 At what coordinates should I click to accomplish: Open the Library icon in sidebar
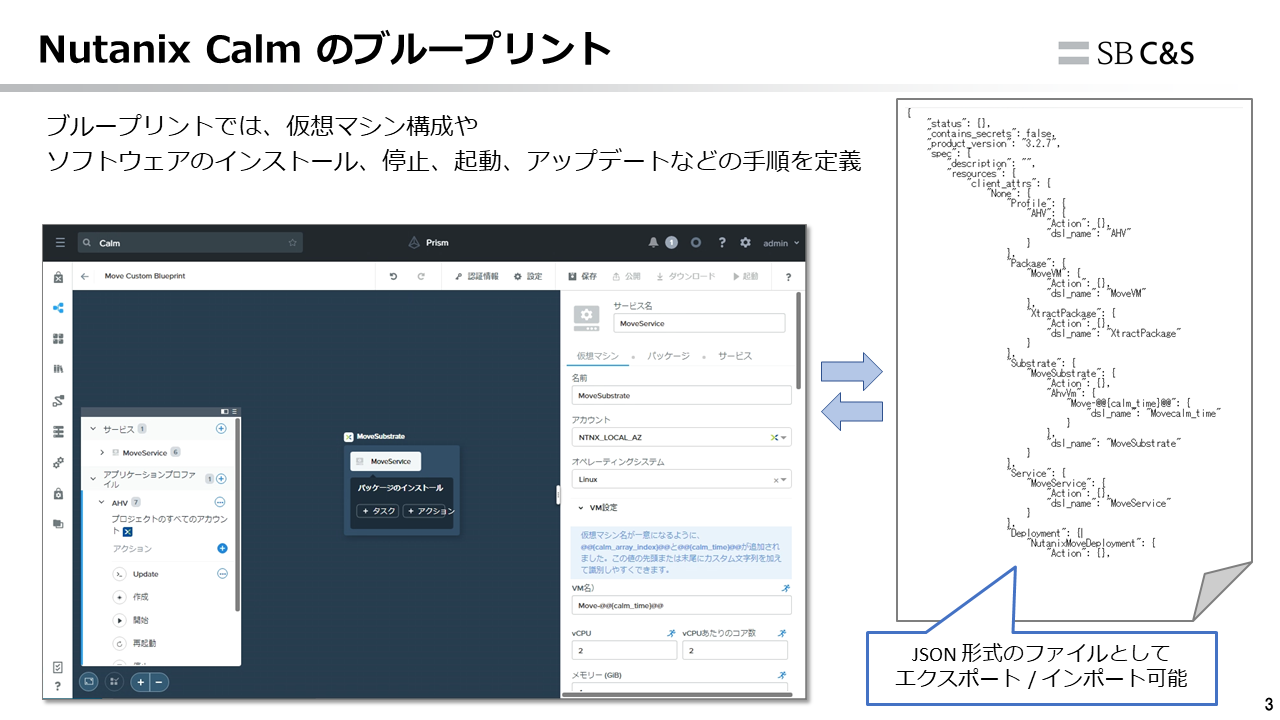[x=58, y=369]
